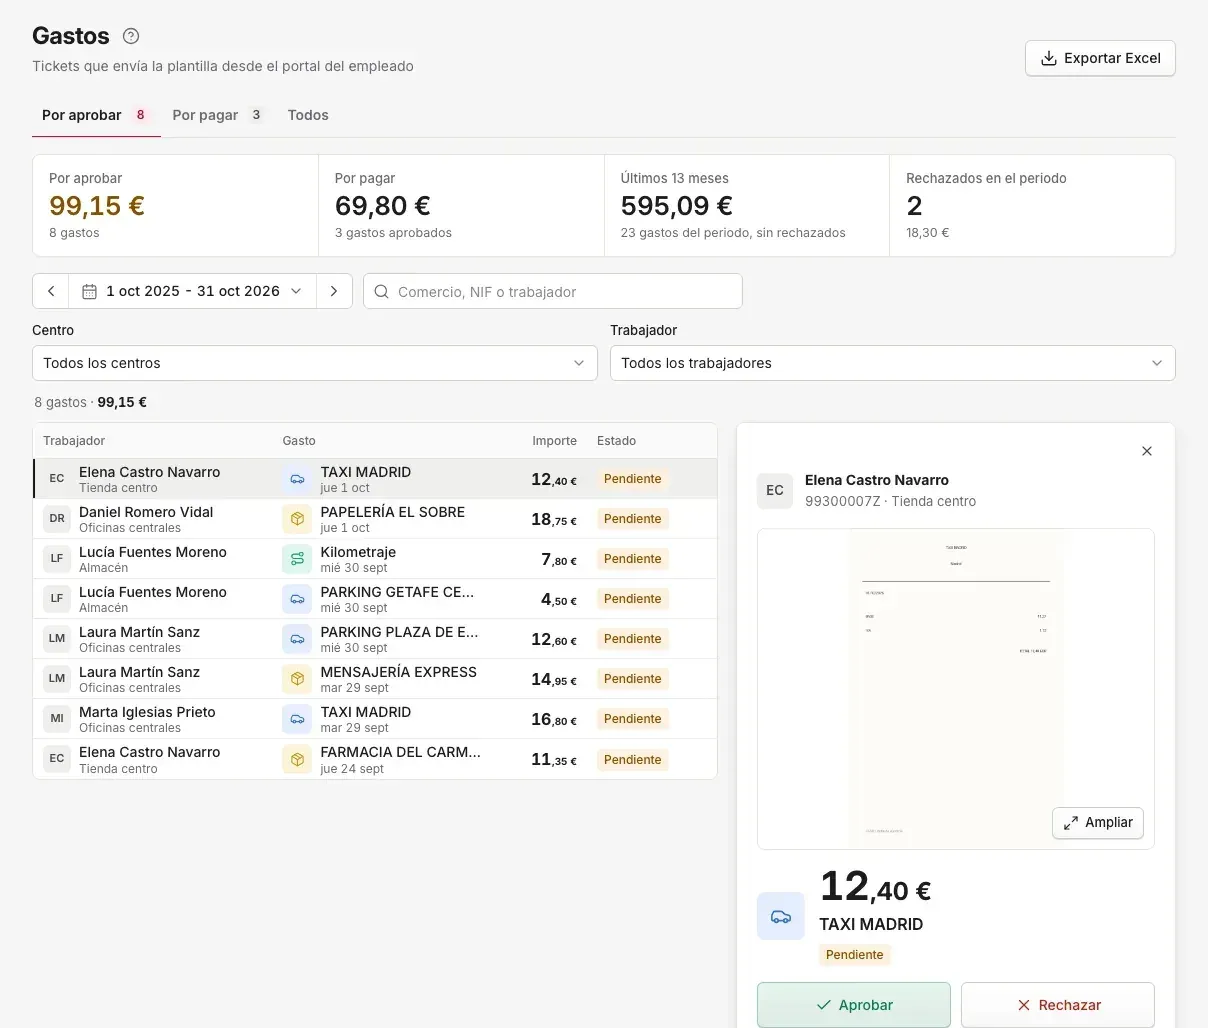Click the large car category icon in detail panel

(x=781, y=916)
